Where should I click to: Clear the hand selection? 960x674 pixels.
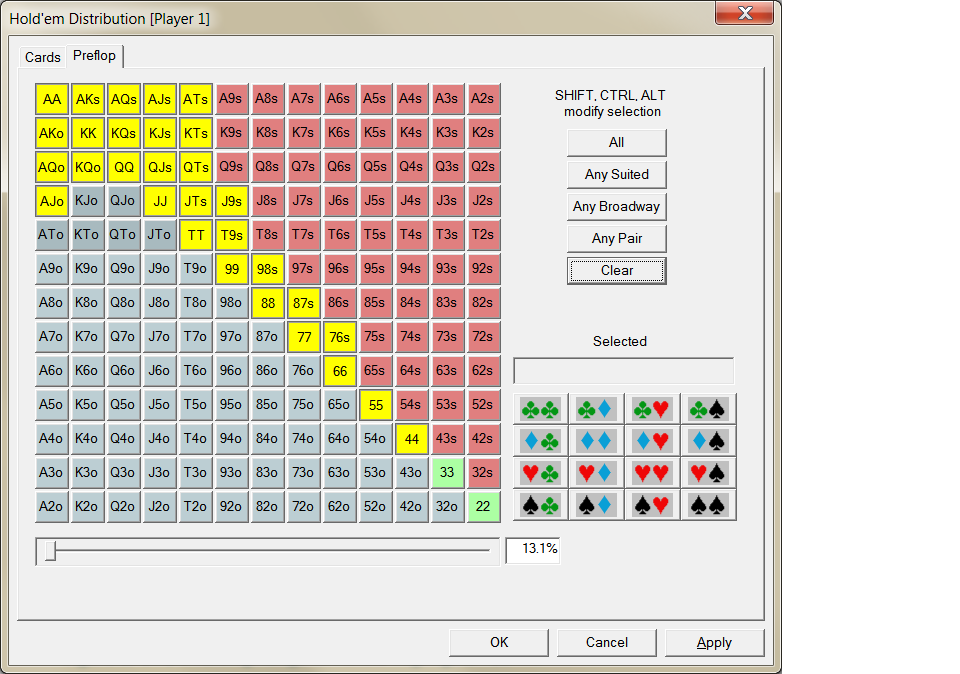(617, 271)
